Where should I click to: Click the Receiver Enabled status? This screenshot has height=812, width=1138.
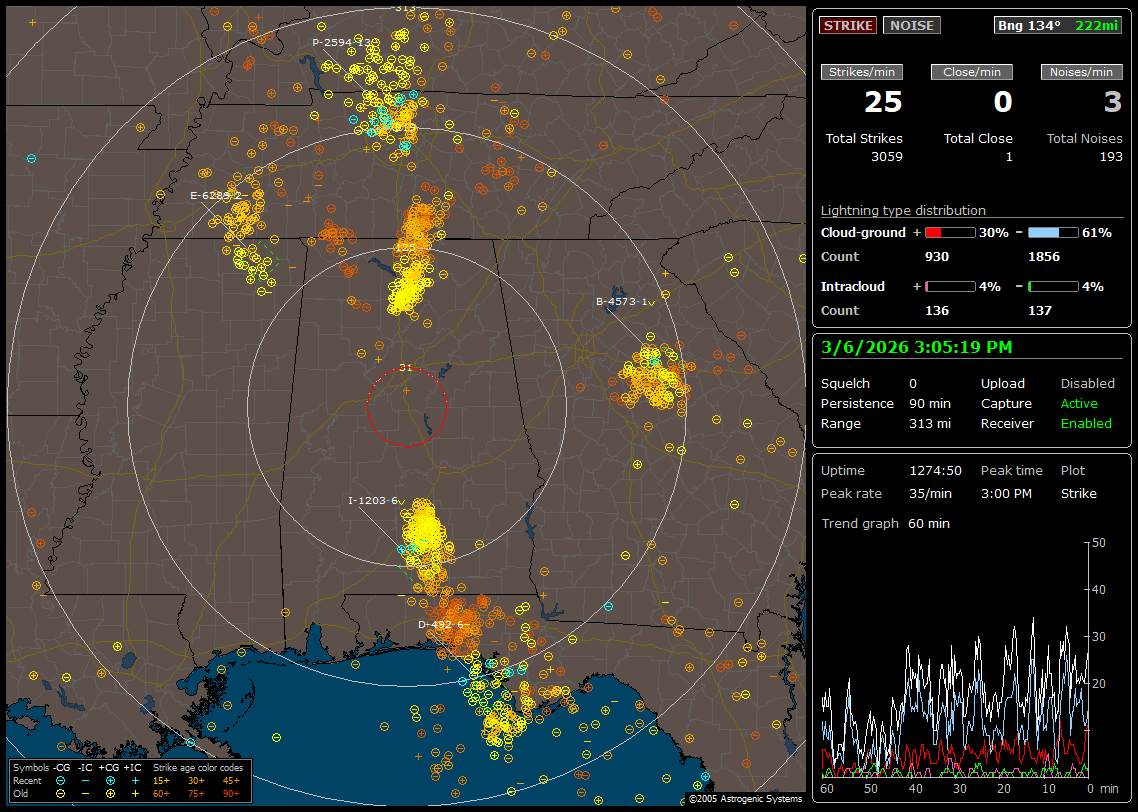(1085, 424)
